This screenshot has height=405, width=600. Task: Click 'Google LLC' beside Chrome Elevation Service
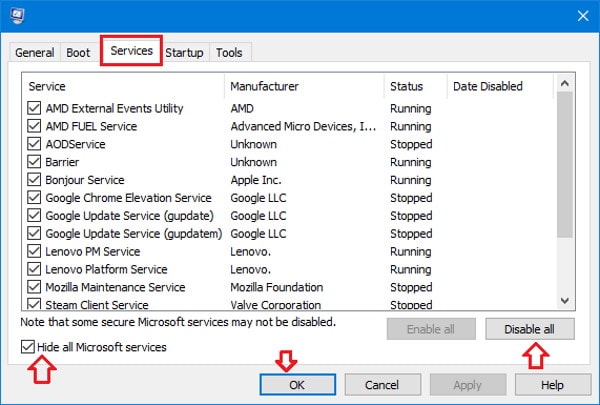(x=258, y=198)
